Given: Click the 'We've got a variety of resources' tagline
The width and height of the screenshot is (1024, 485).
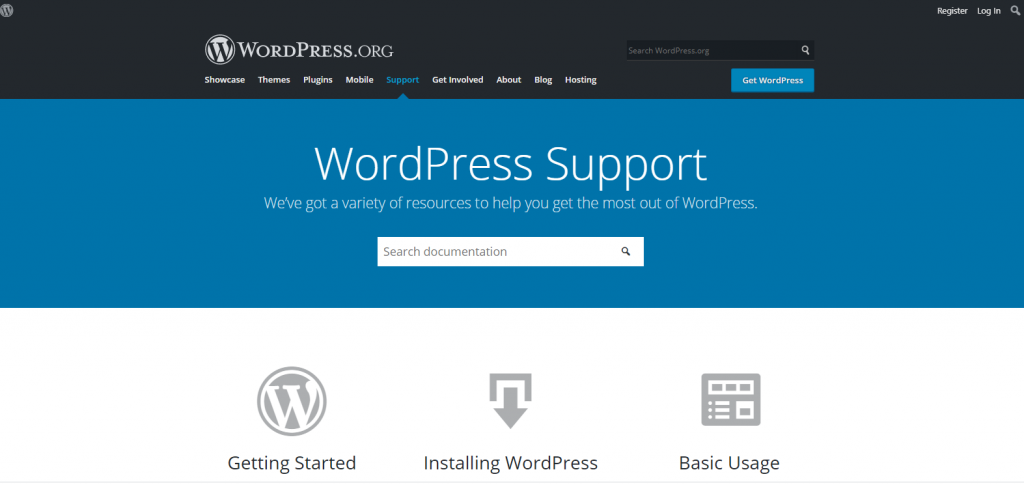Looking at the screenshot, I should coord(511,202).
